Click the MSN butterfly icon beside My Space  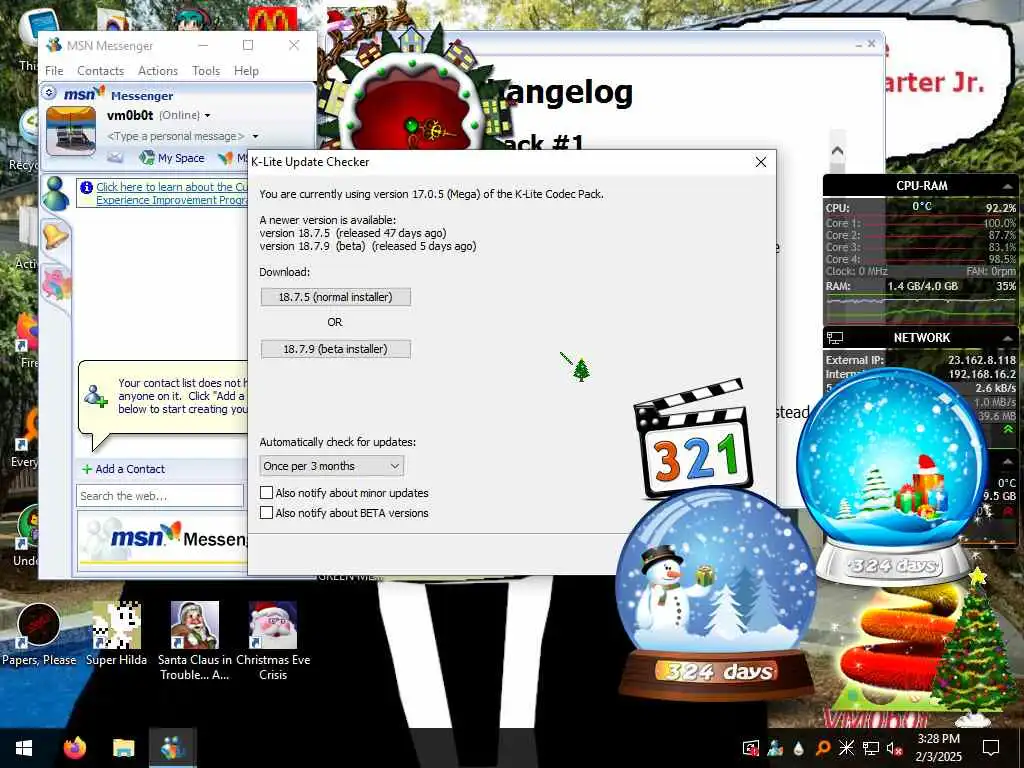(225, 157)
